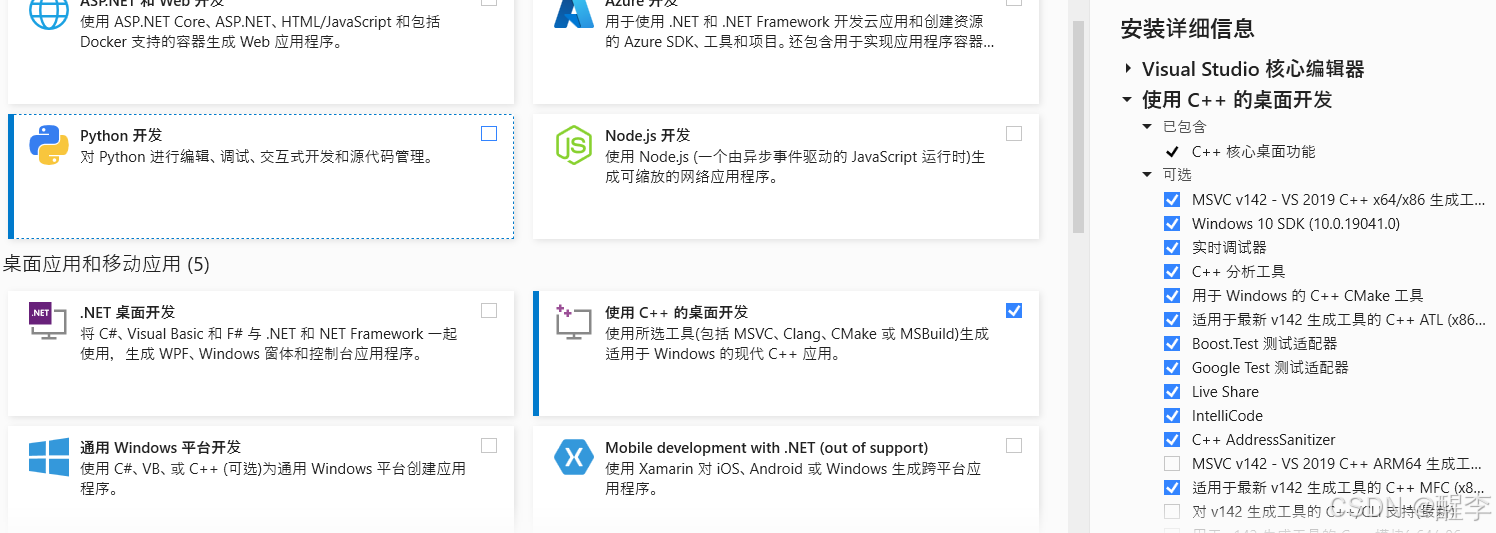
Task: Enable the Node.js 开发 workload checkbox
Action: (x=1014, y=134)
